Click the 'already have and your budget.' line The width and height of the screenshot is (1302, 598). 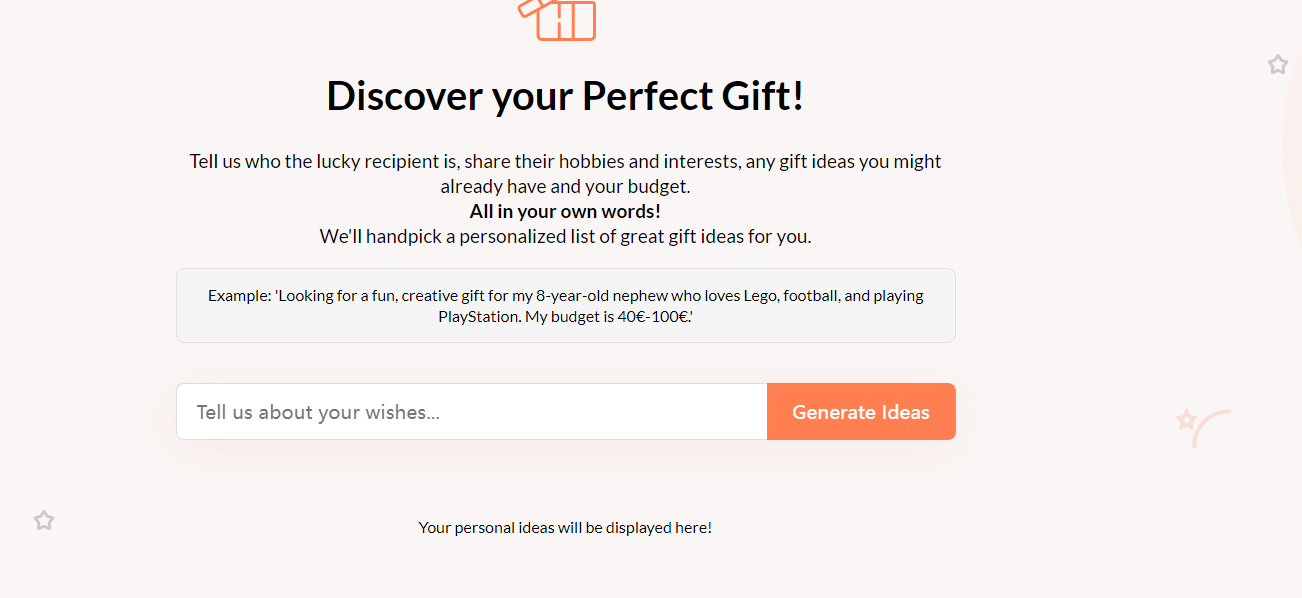566,187
